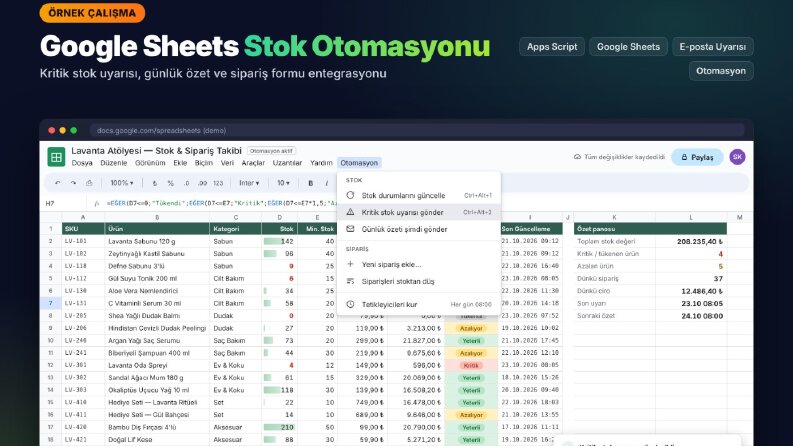Click envelope icon beside Günlük özeti şimdi gönder

[x=350, y=229]
